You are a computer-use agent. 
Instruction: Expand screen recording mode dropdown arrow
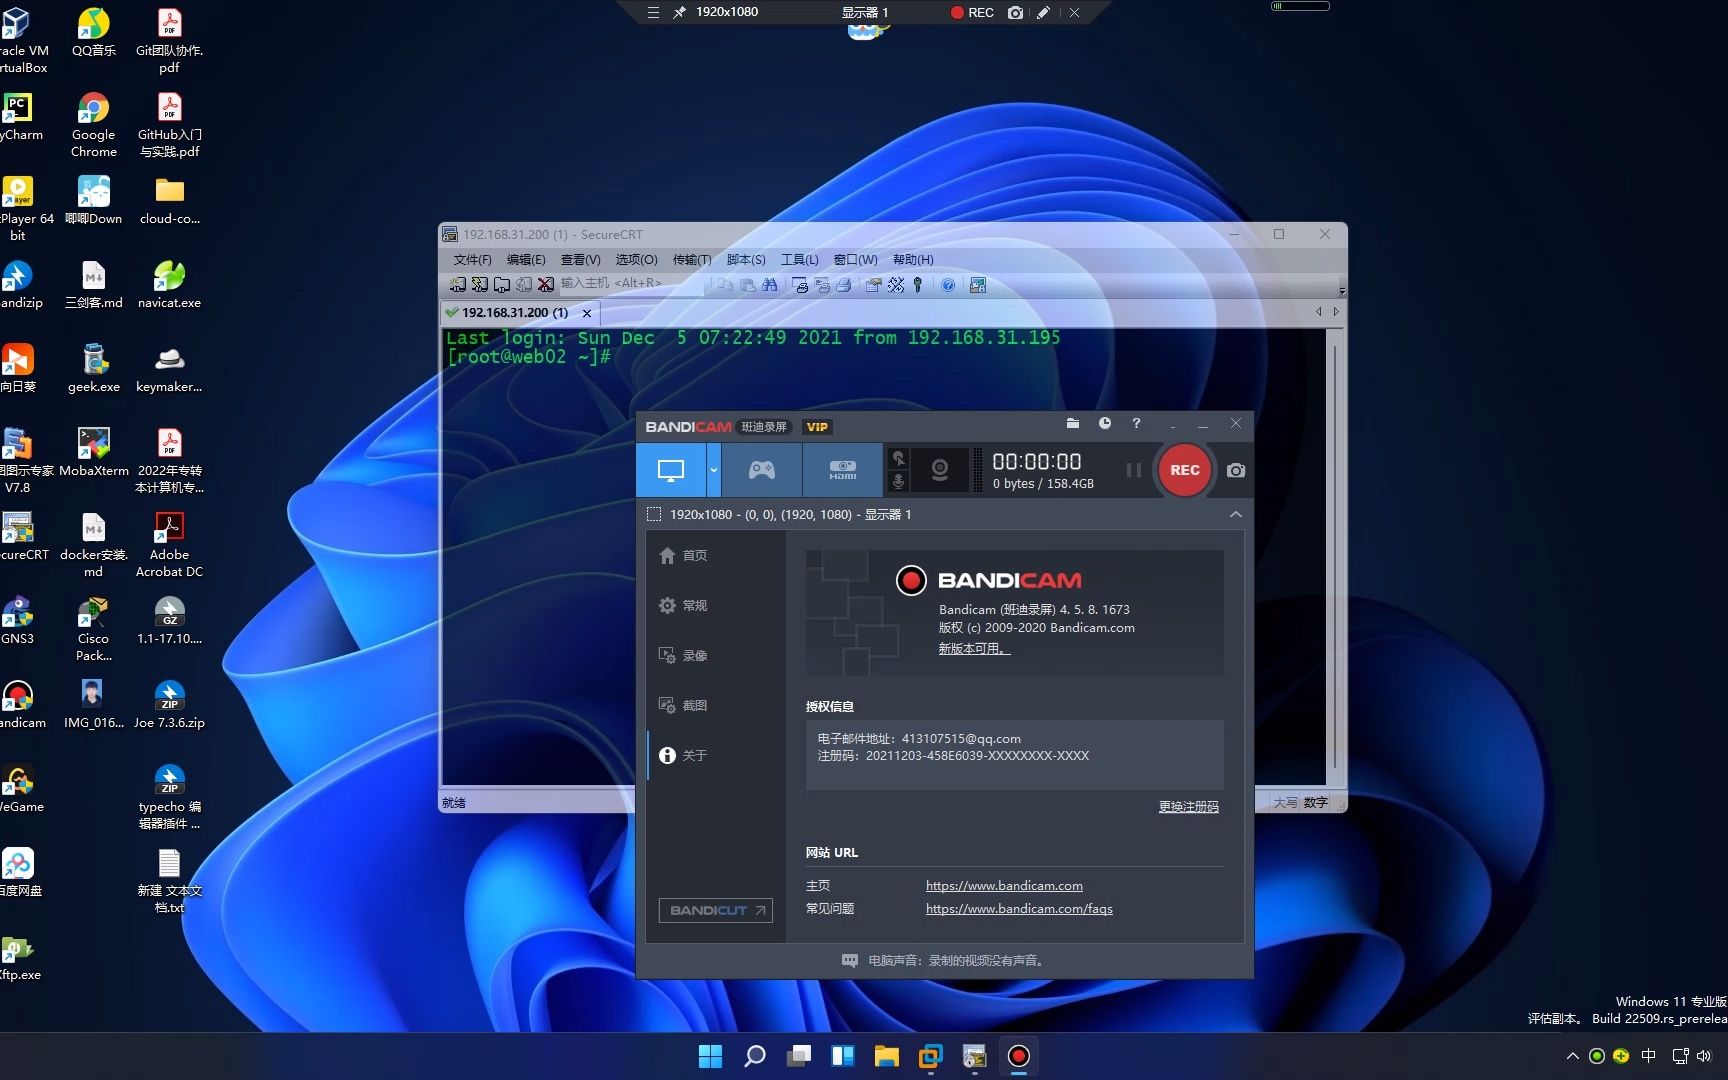tap(714, 470)
